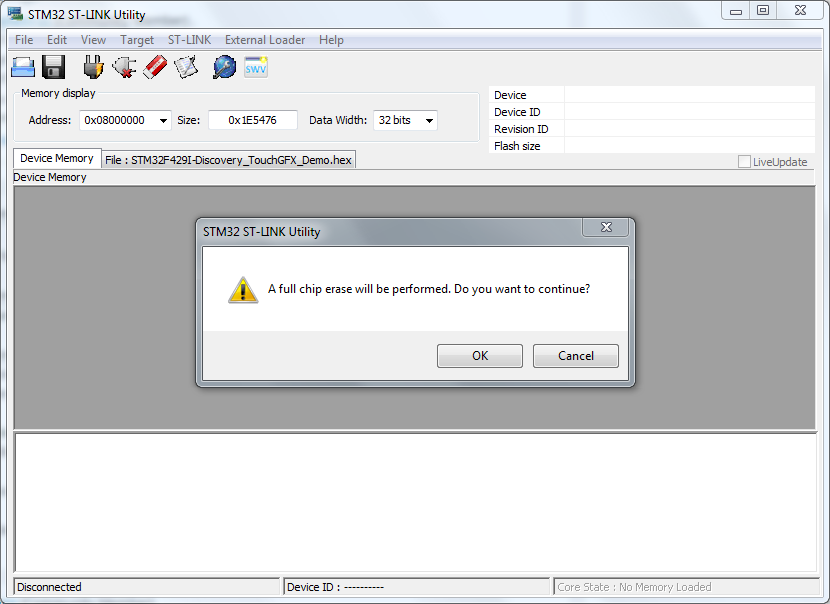Click the warning icon in the dialog

(x=243, y=290)
